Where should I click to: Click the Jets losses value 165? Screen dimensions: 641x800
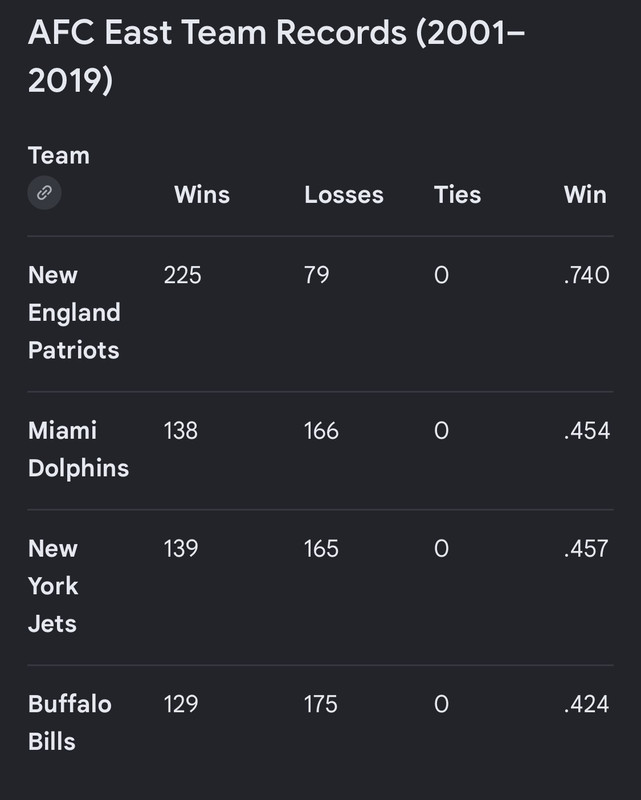coord(321,549)
